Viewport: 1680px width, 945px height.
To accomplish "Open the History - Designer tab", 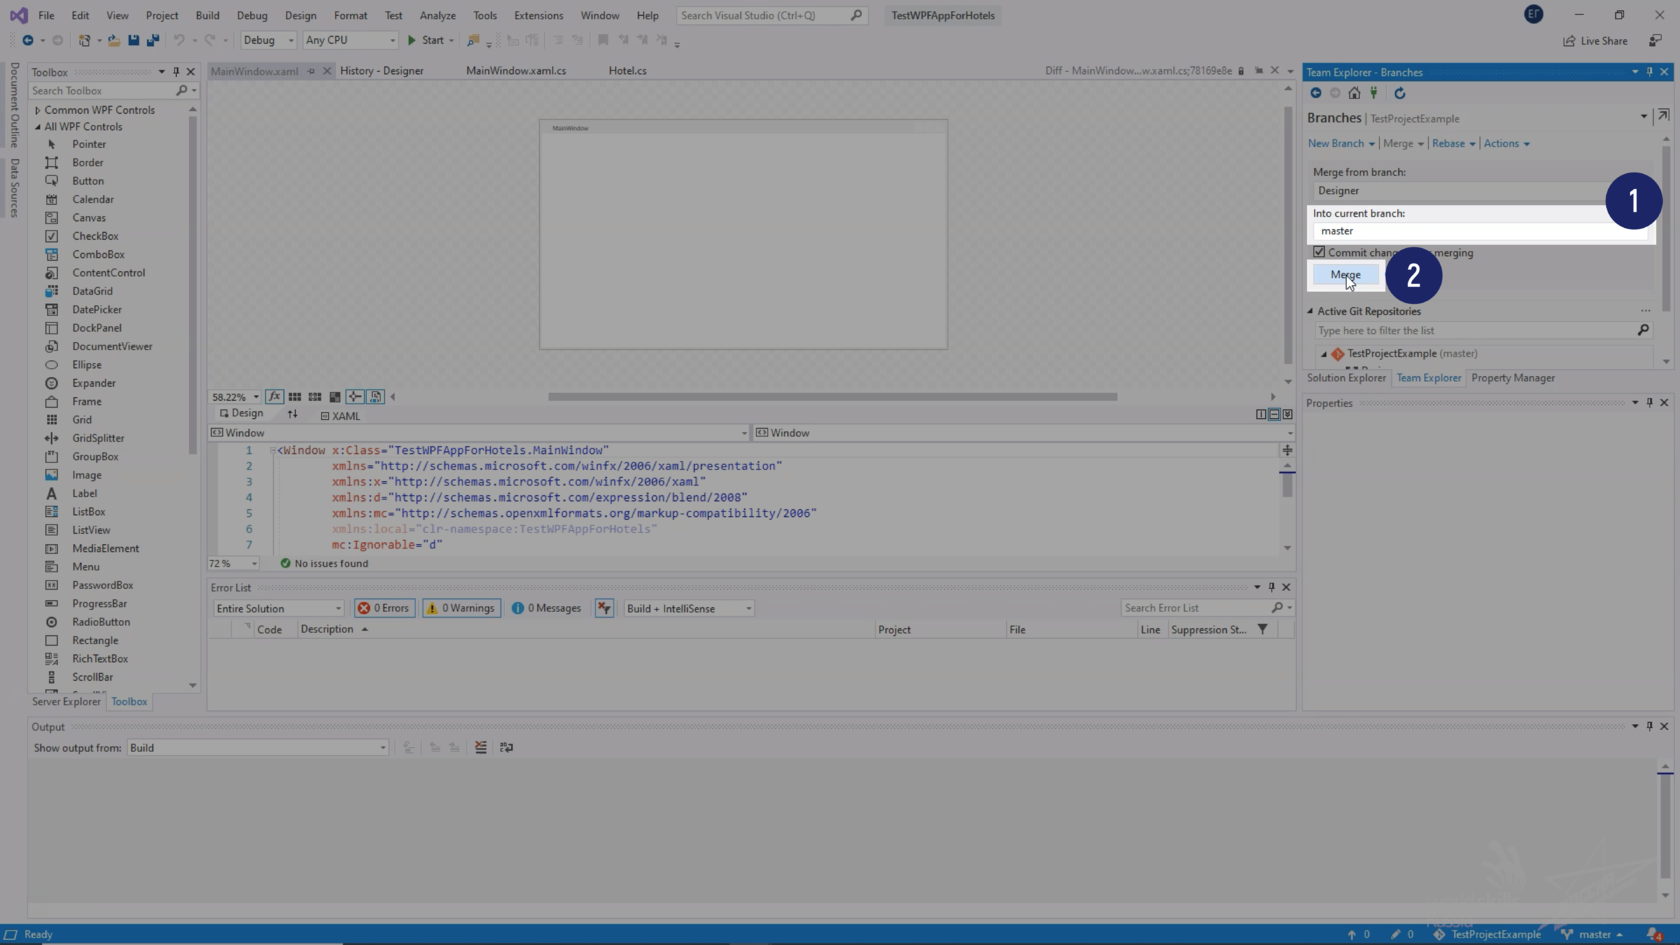I will 381,71.
